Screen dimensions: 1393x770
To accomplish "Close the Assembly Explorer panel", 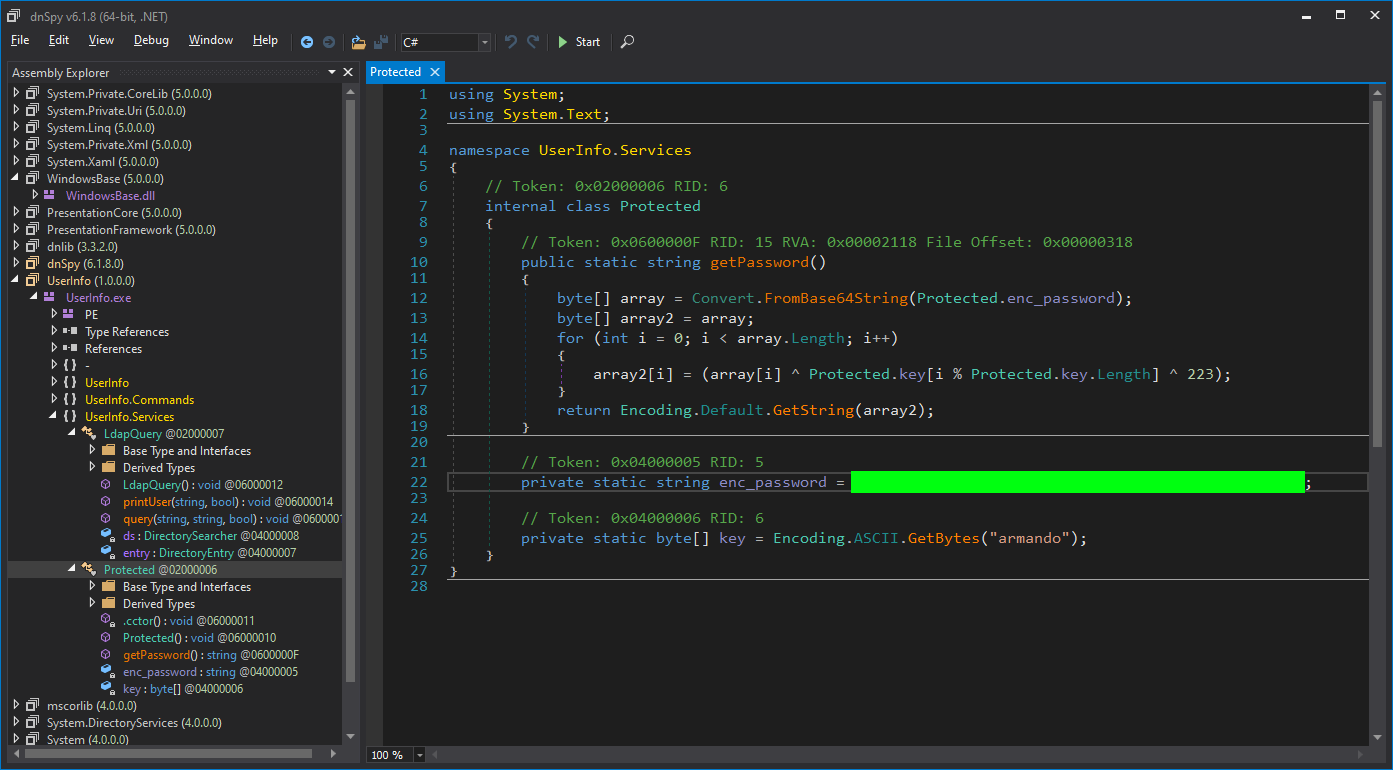I will click(348, 72).
